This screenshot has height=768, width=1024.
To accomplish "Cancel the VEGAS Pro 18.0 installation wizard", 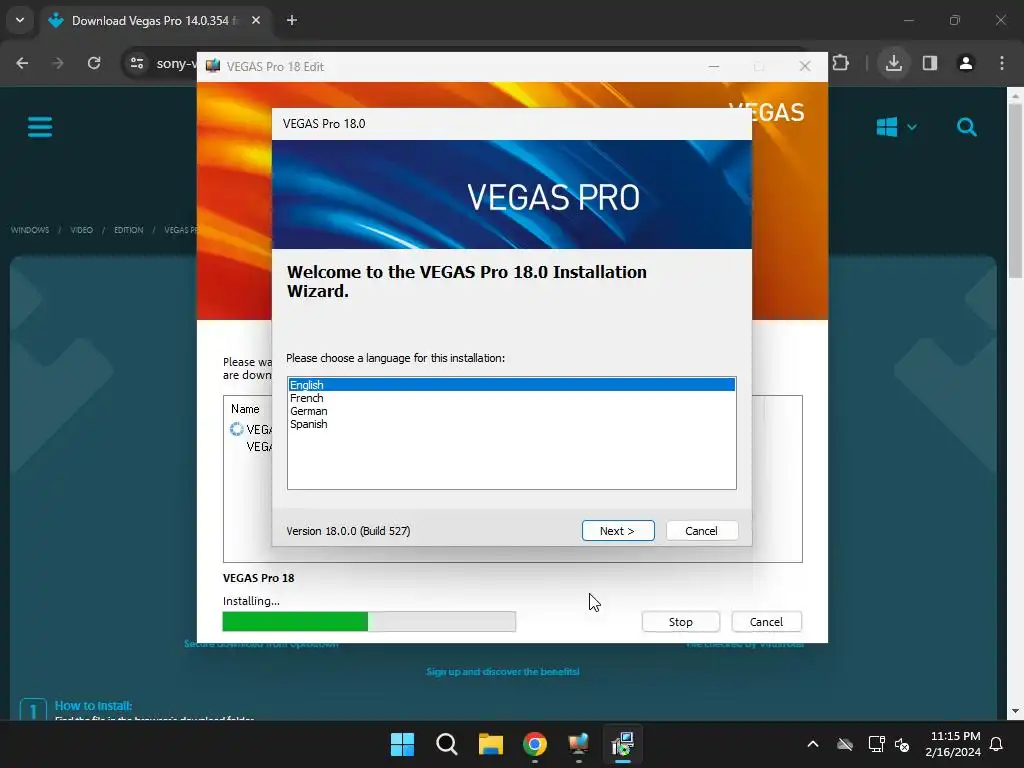I will 701,531.
